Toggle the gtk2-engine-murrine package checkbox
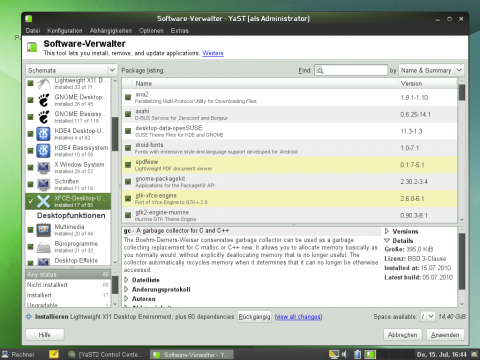This screenshot has width=480, height=360. (x=128, y=215)
